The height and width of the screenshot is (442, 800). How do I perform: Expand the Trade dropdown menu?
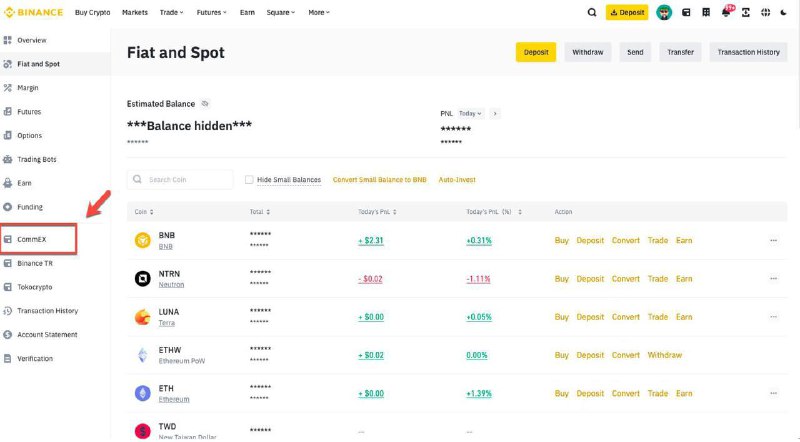171,12
